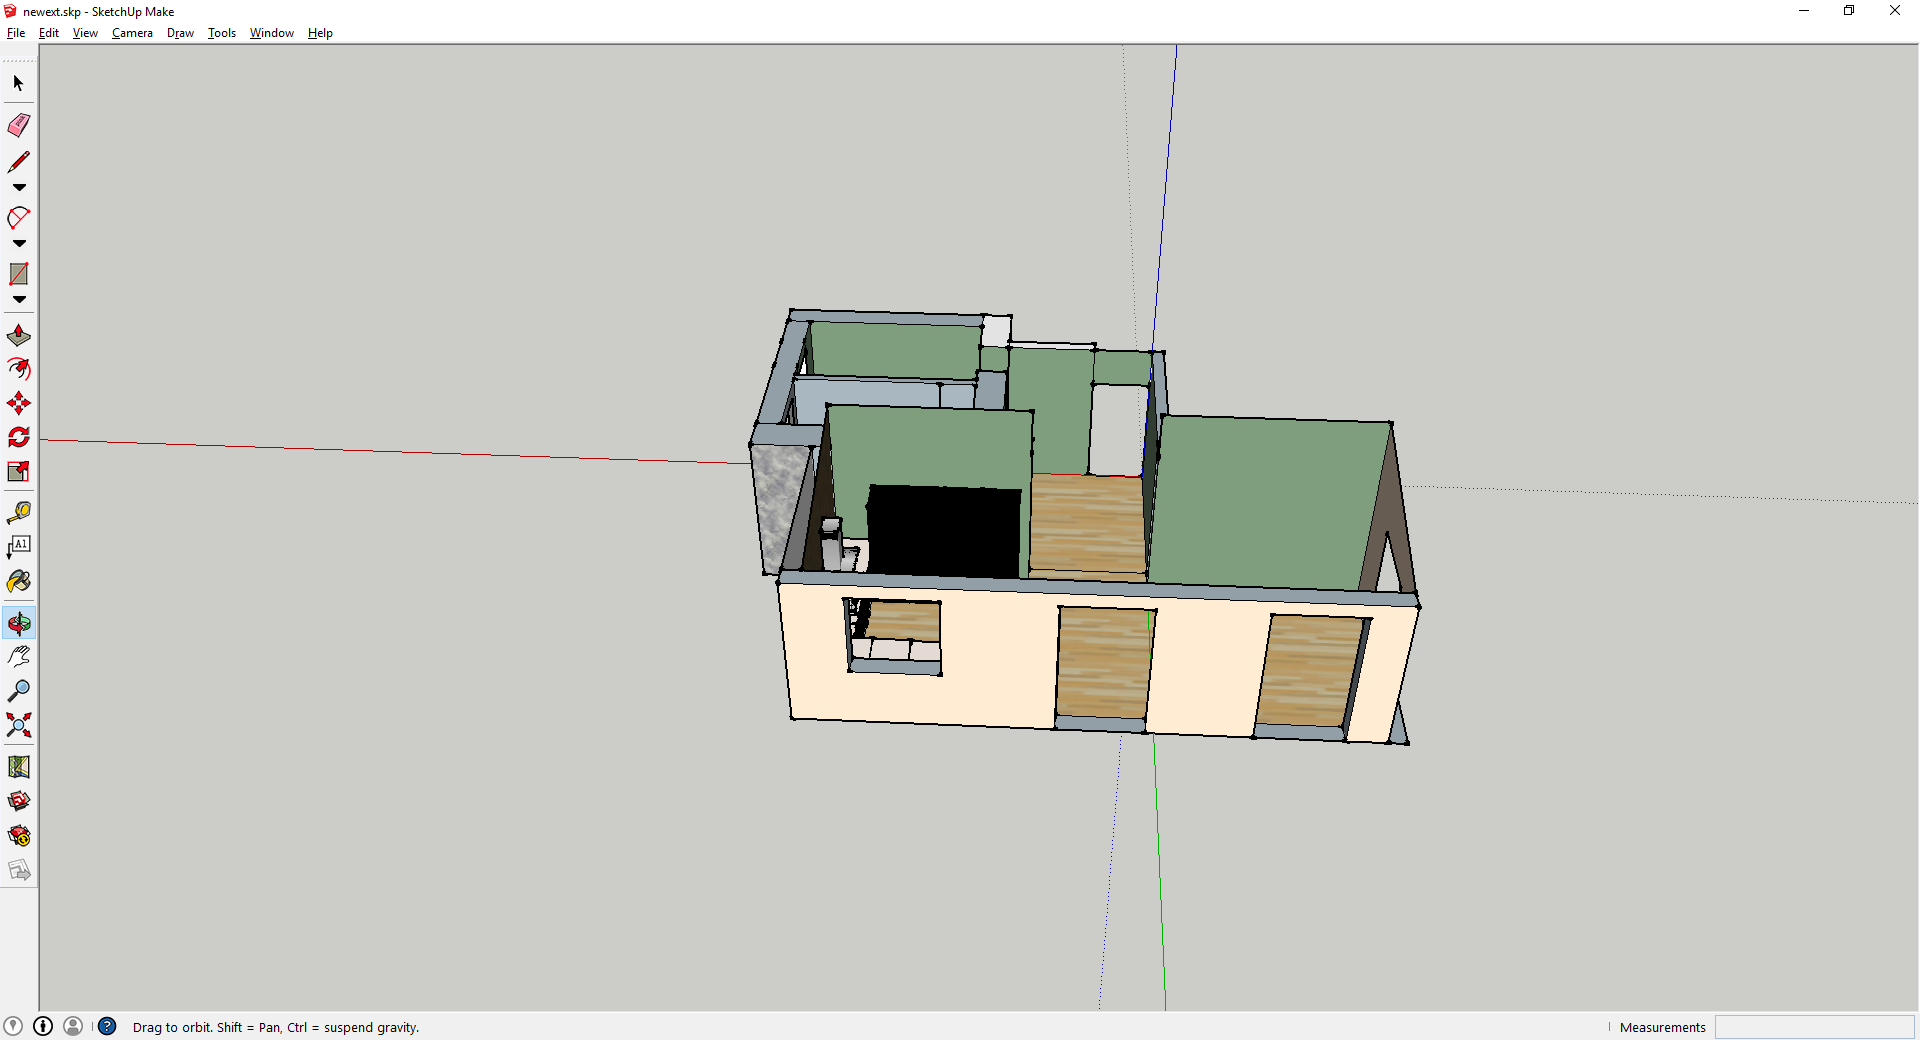The width and height of the screenshot is (1920, 1040).
Task: Expand the Line tool dropdown arrow
Action: tap(19, 188)
